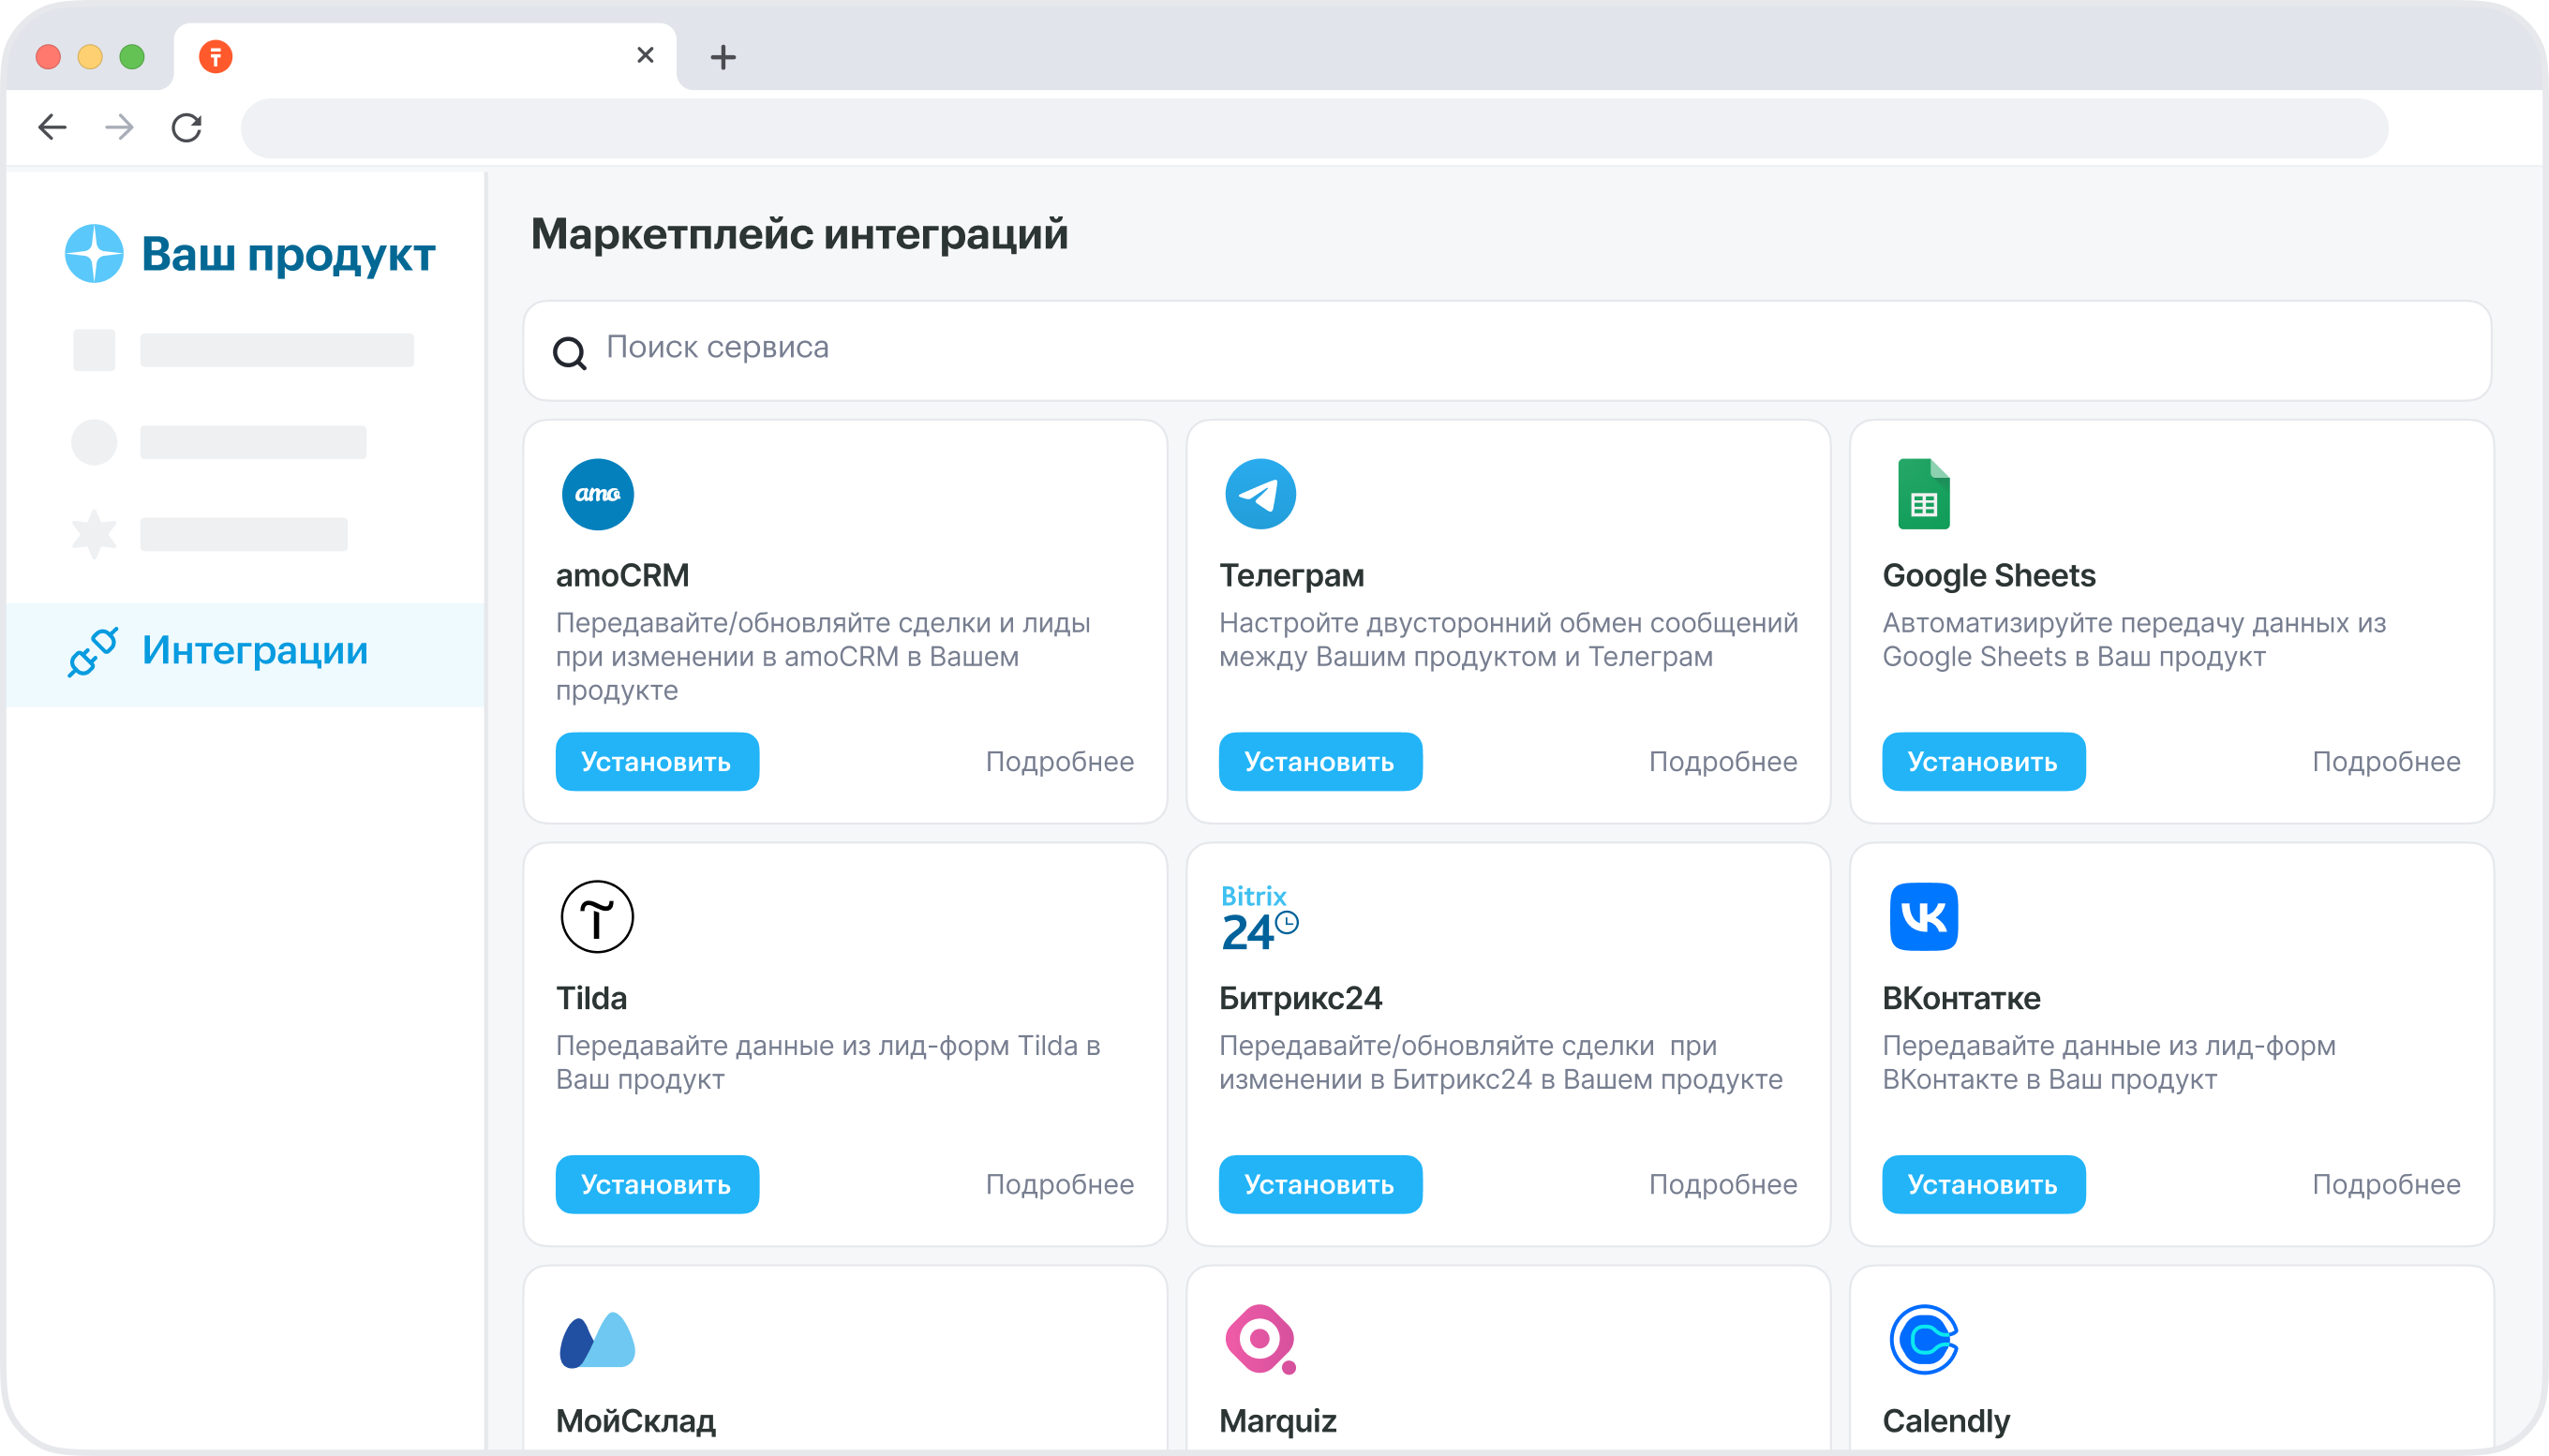
Task: Select the Marquiz logo icon
Action: tap(1260, 1339)
